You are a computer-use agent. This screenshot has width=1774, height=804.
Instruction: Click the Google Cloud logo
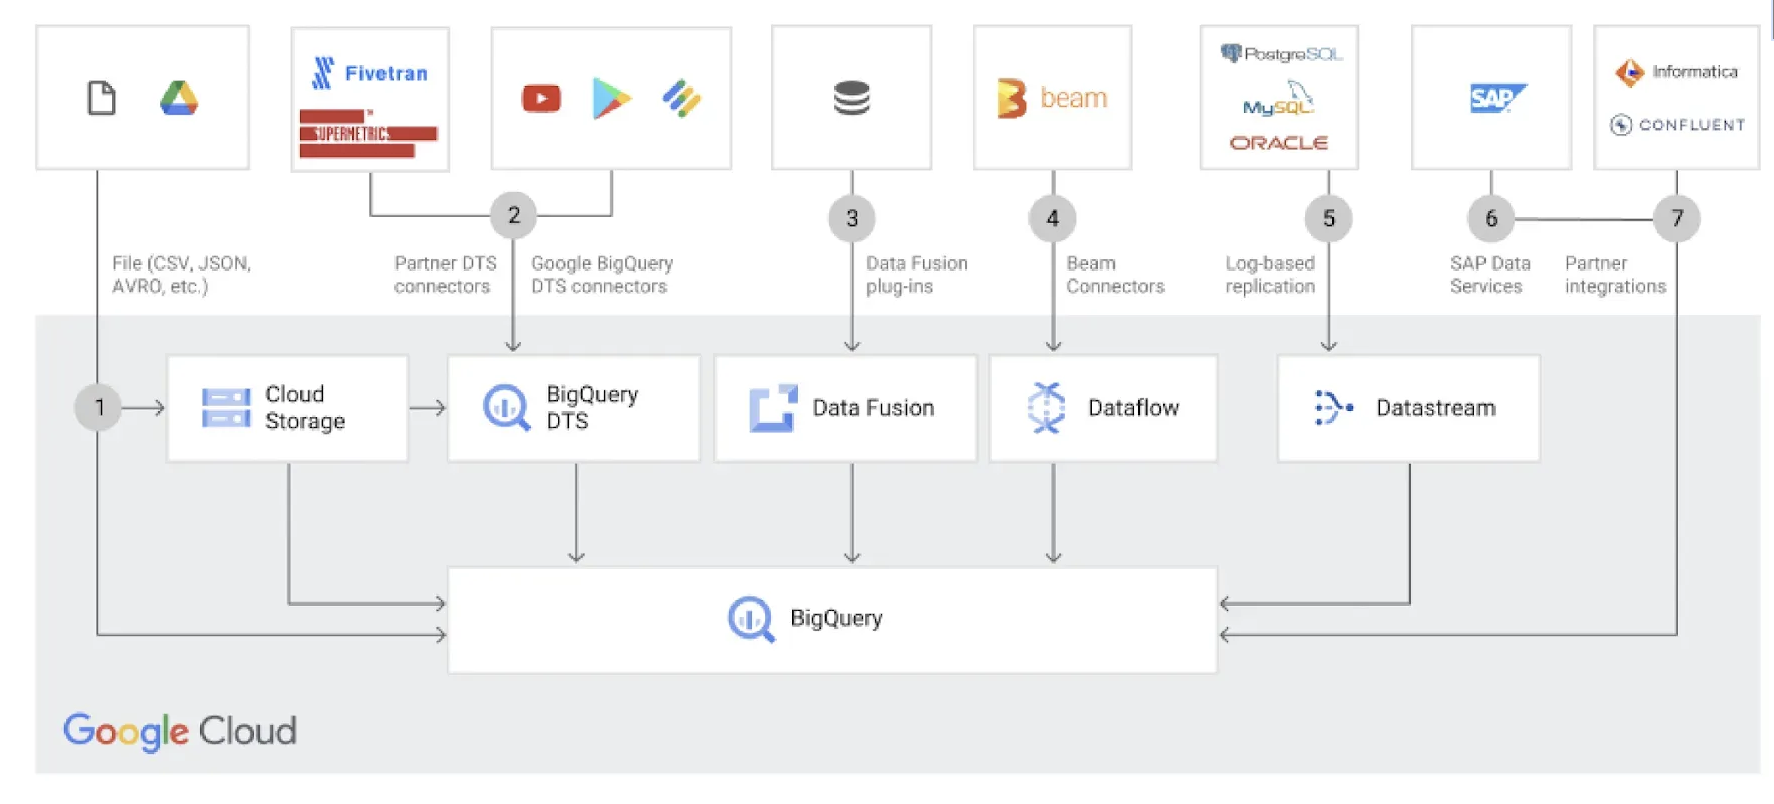(180, 732)
